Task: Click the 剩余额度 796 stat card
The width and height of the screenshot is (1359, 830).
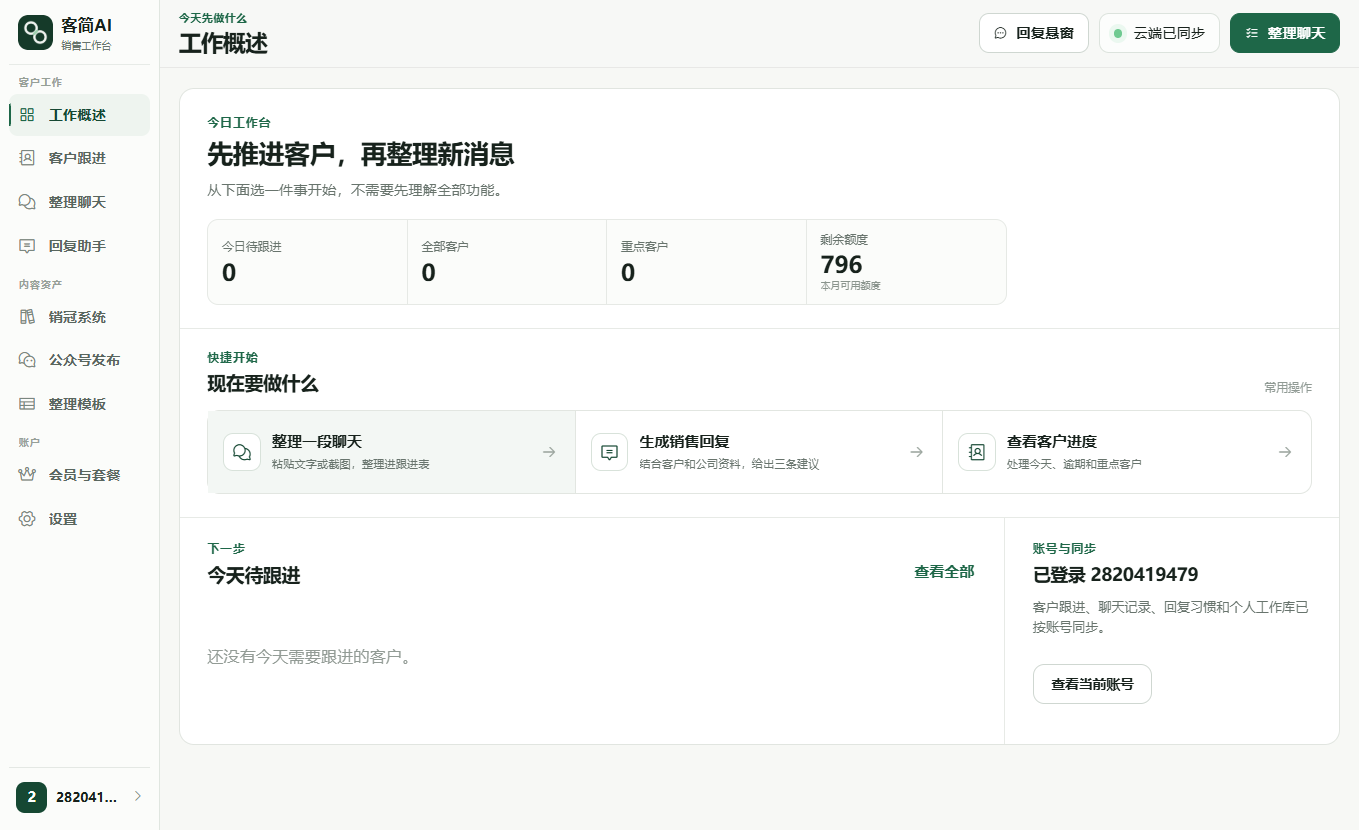Action: [906, 262]
